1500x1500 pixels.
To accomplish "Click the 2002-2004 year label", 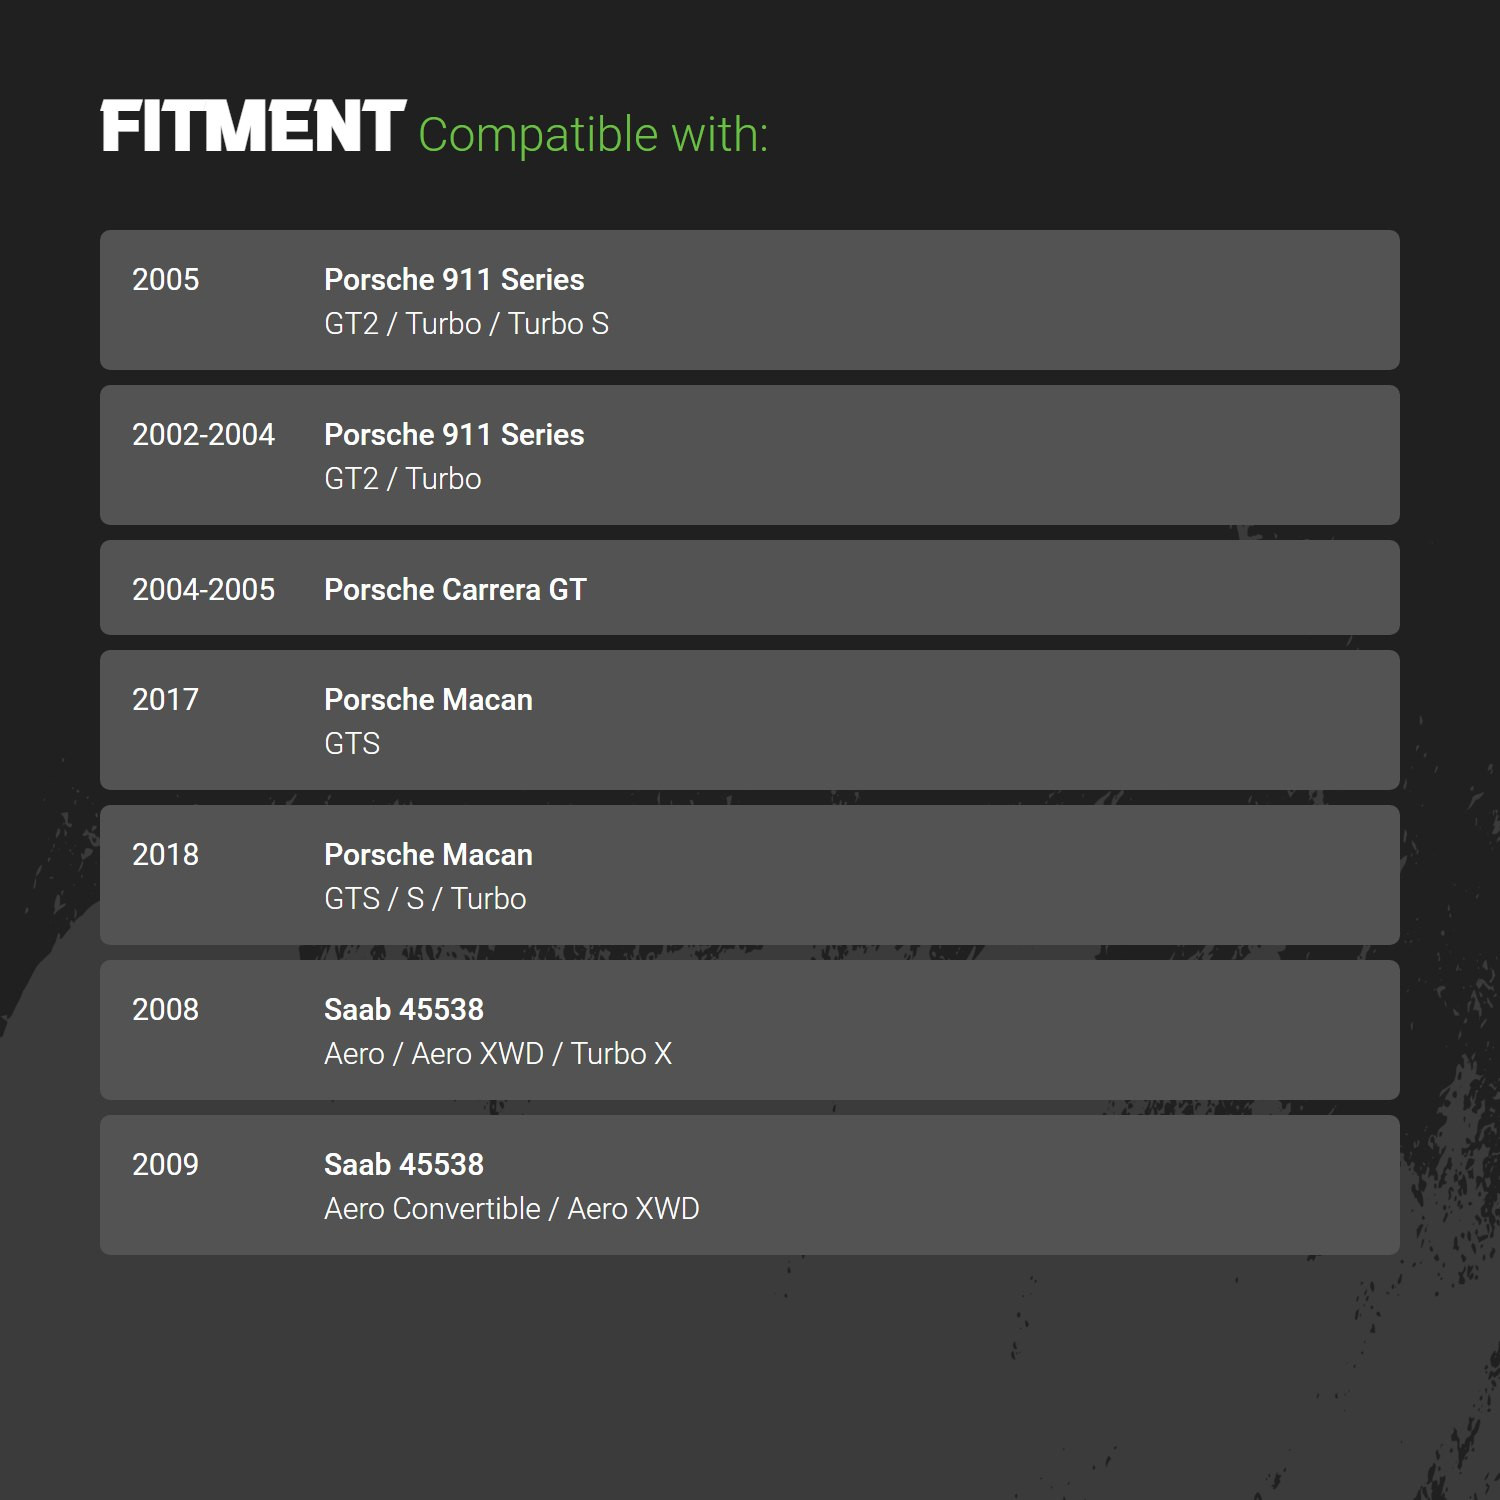I will pyautogui.click(x=203, y=435).
